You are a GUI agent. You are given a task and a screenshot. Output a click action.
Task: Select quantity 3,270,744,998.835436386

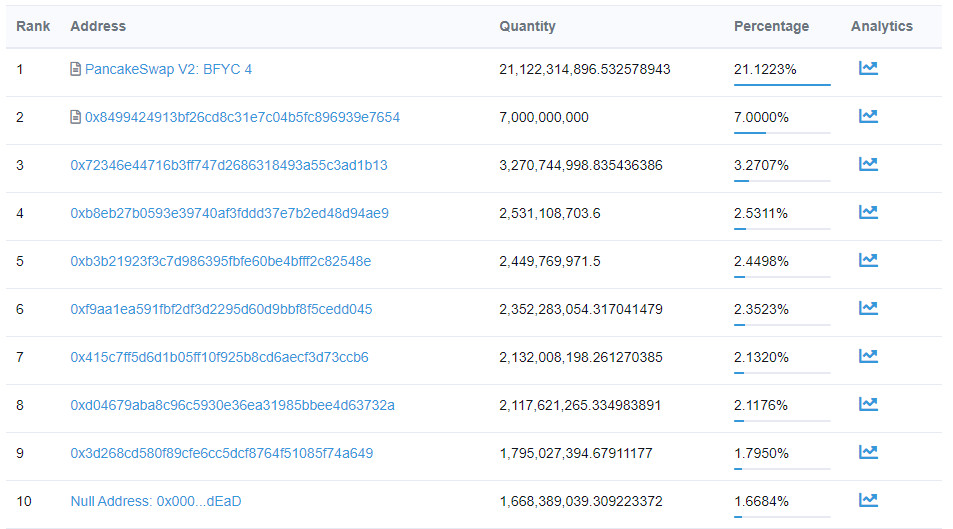pos(581,165)
